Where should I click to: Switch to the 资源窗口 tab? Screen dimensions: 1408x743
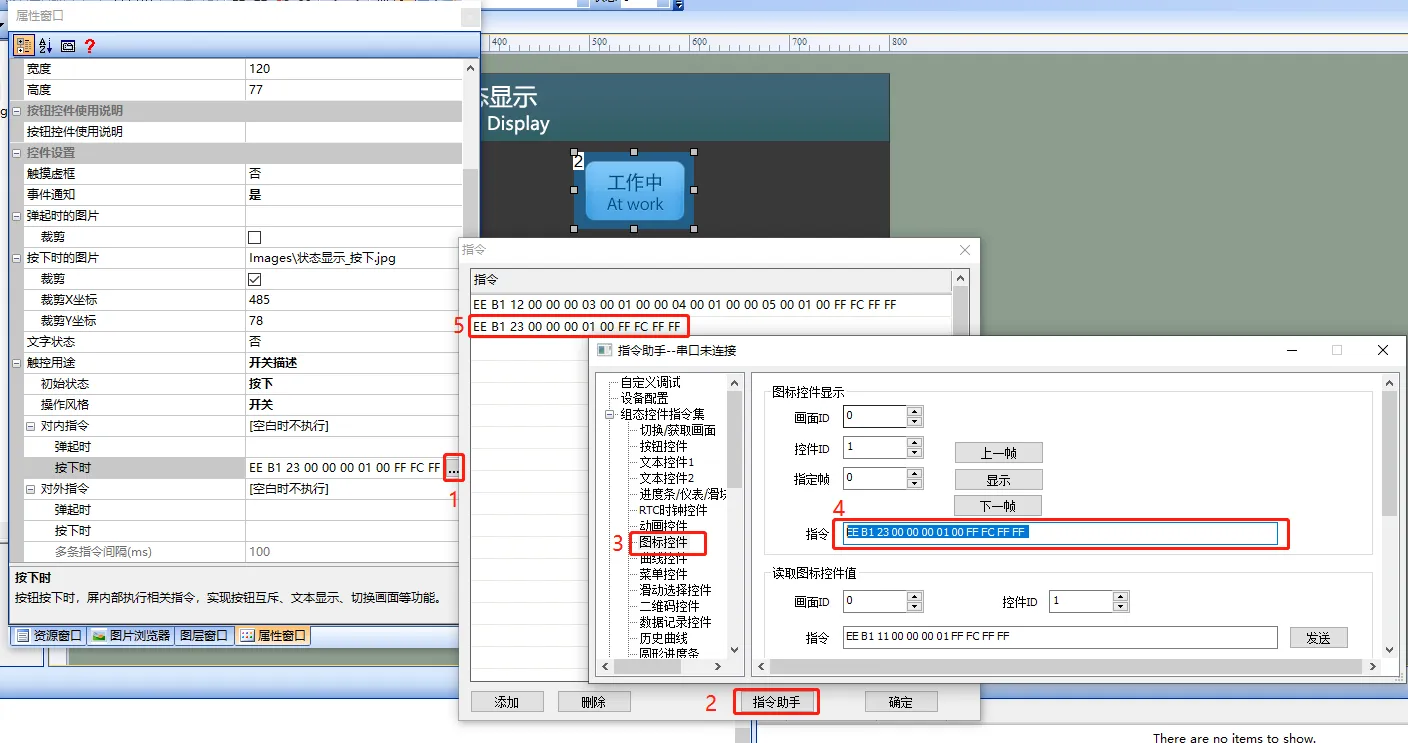[48, 634]
